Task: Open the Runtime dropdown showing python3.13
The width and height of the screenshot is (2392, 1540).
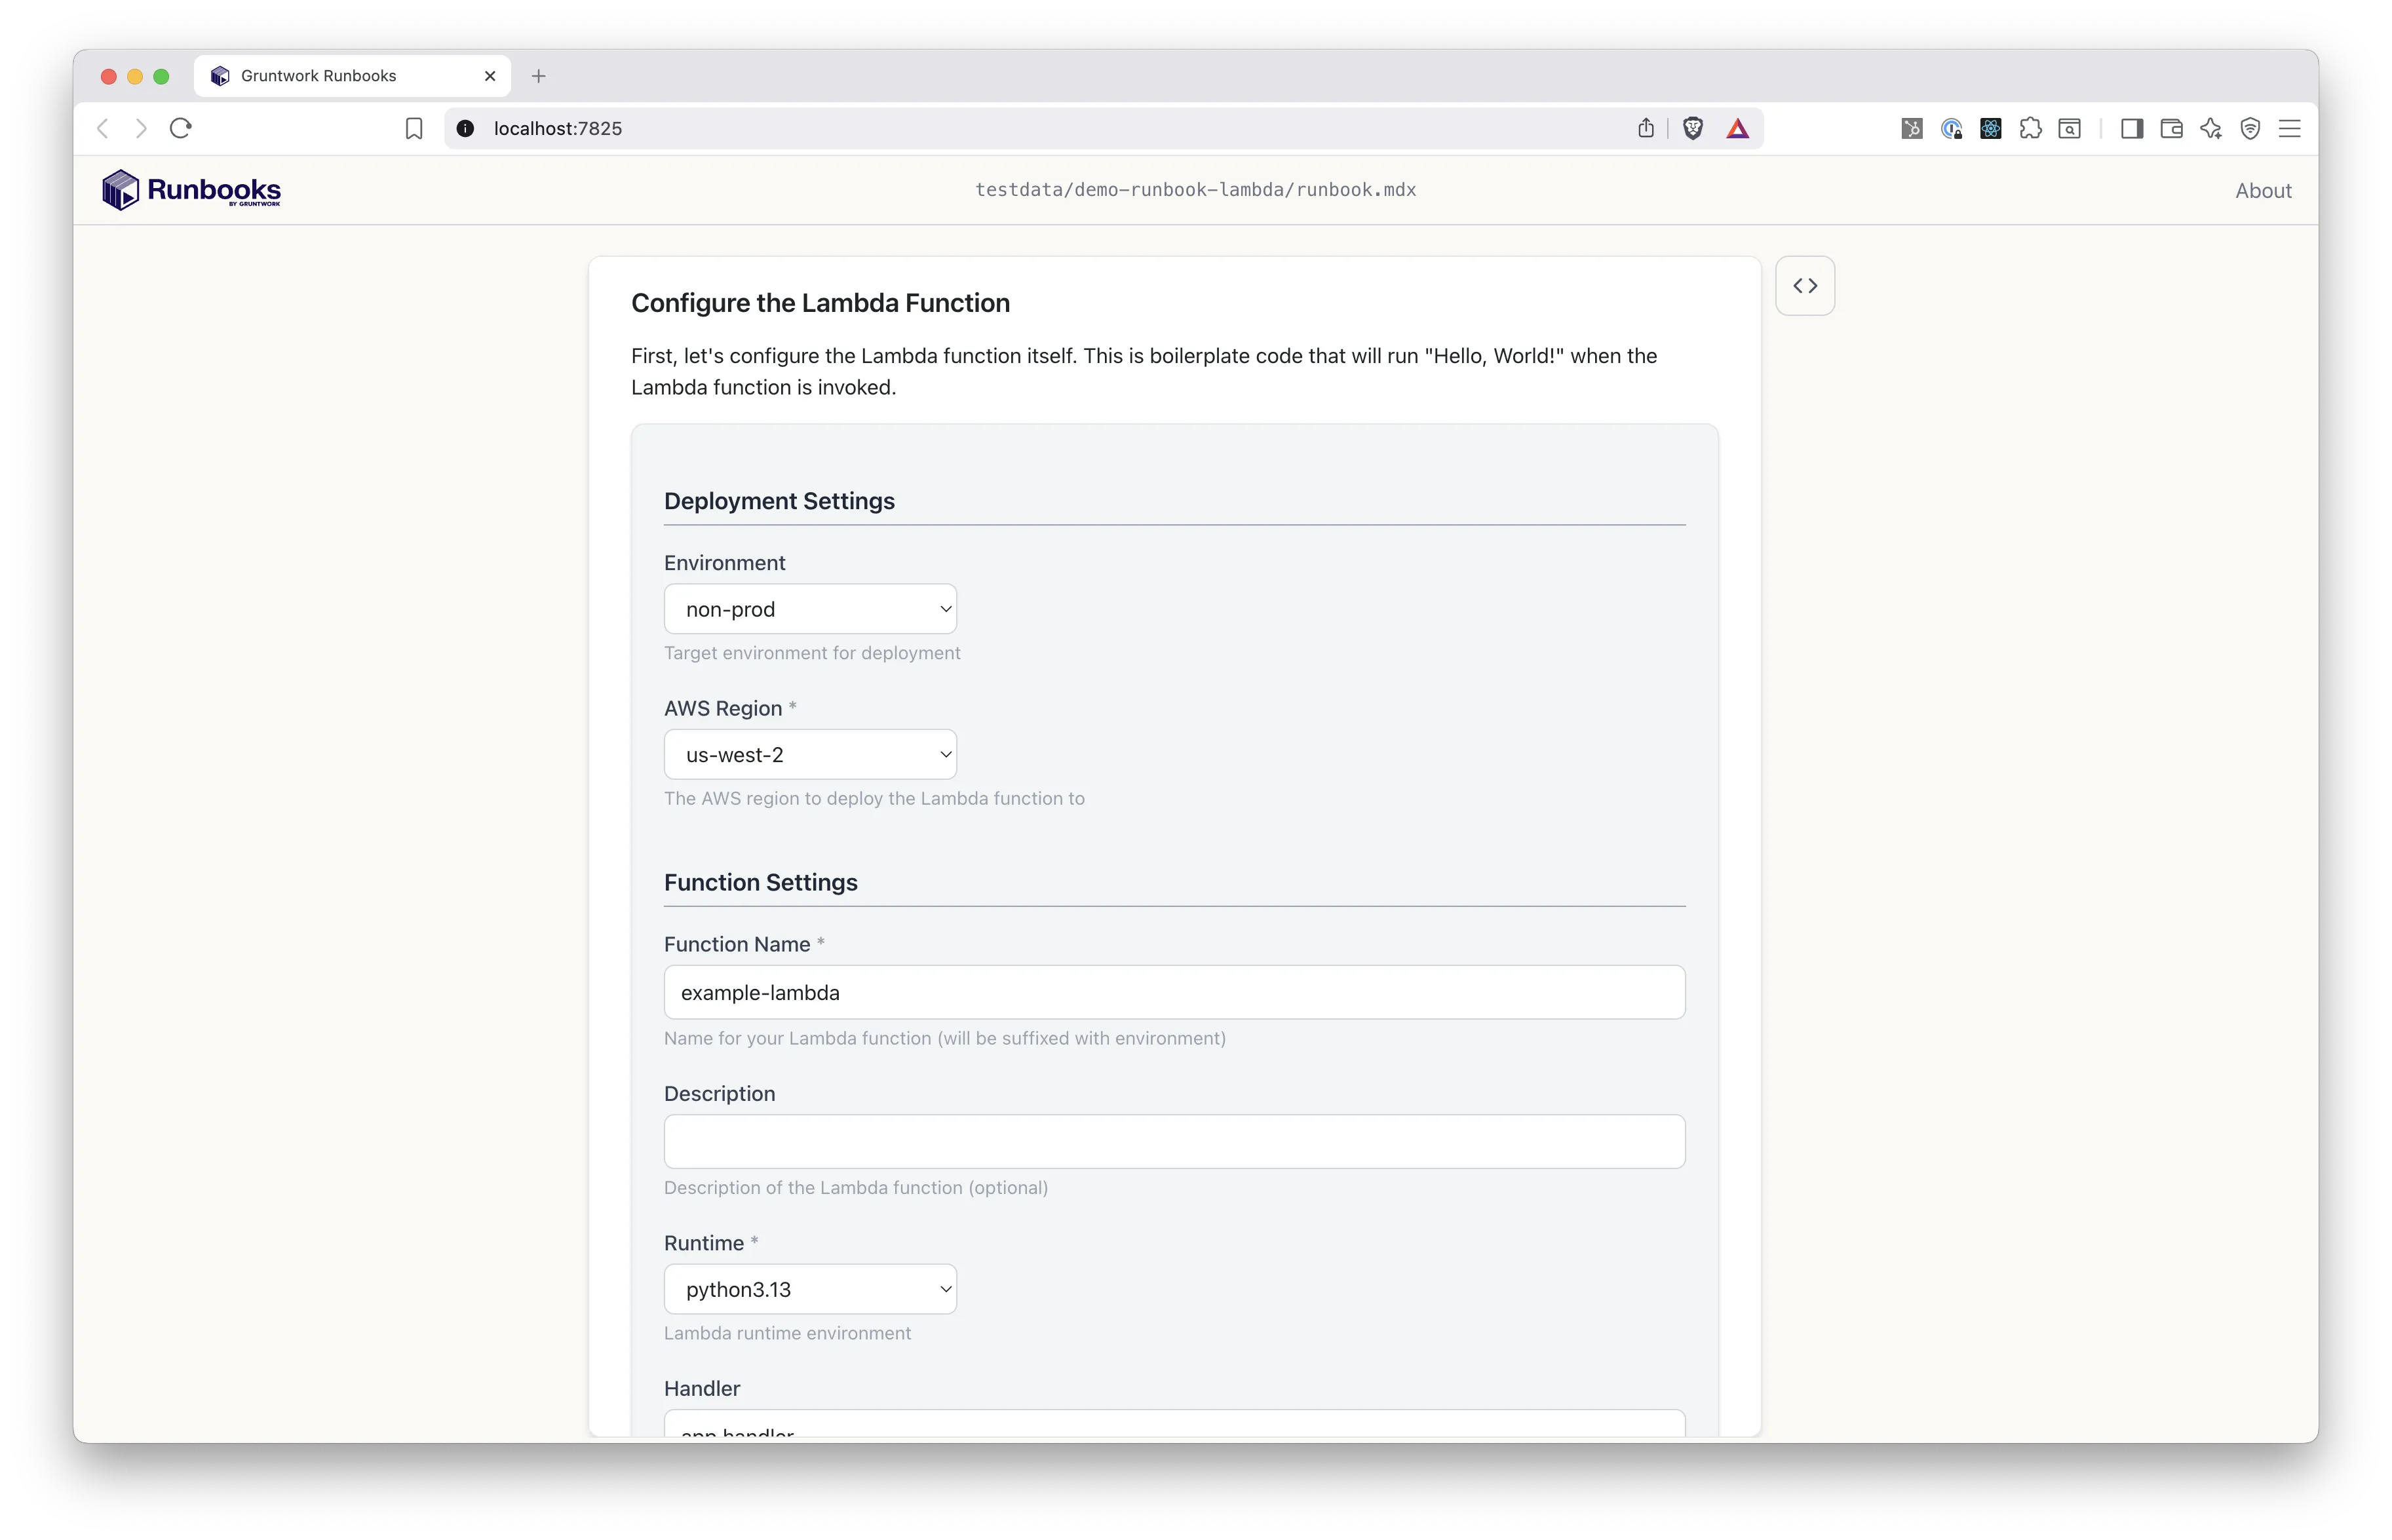Action: (810, 1289)
